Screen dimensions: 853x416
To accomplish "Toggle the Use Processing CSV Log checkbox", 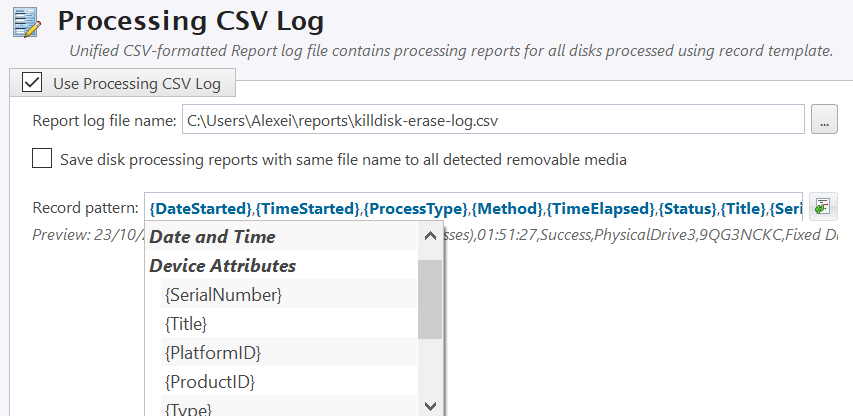I will [x=31, y=83].
